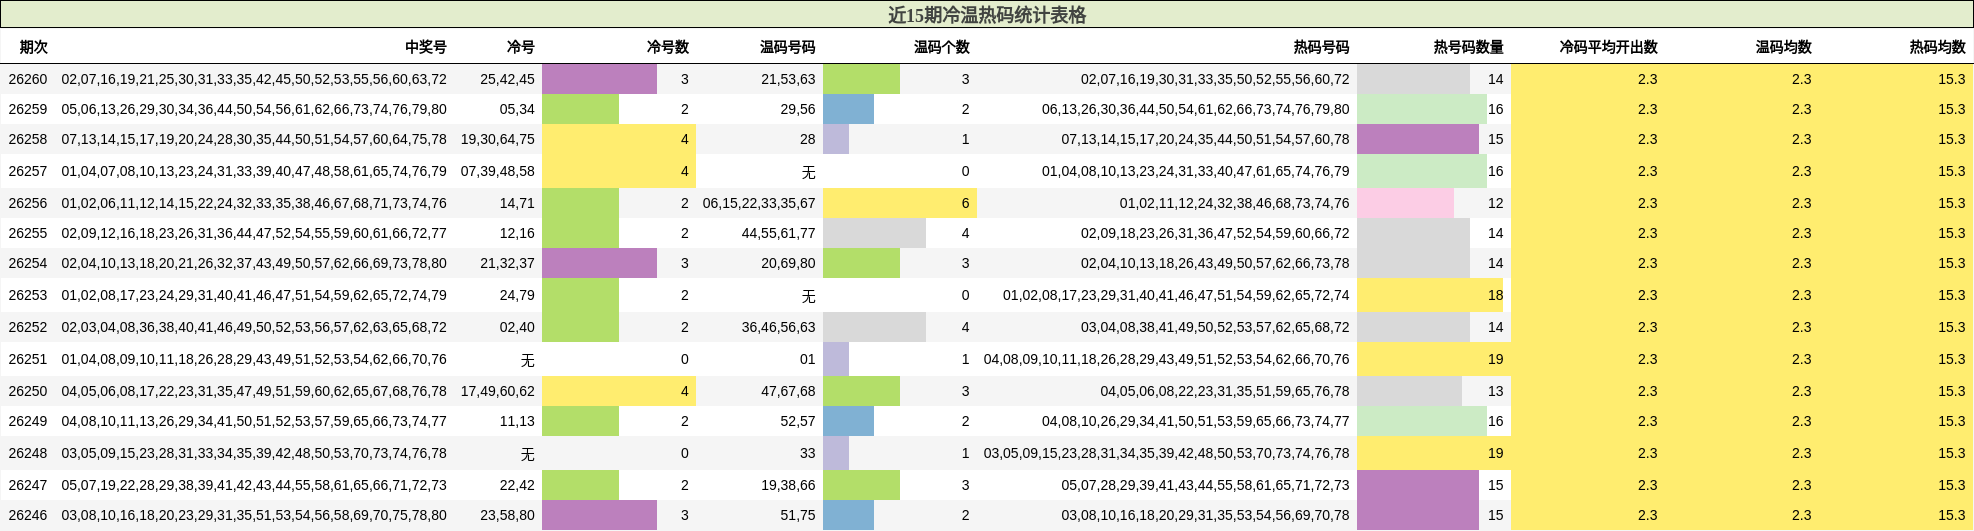Click cold numbers cell 25,42,45
Image resolution: width=1974 pixels, height=531 pixels.
pyautogui.click(x=507, y=79)
